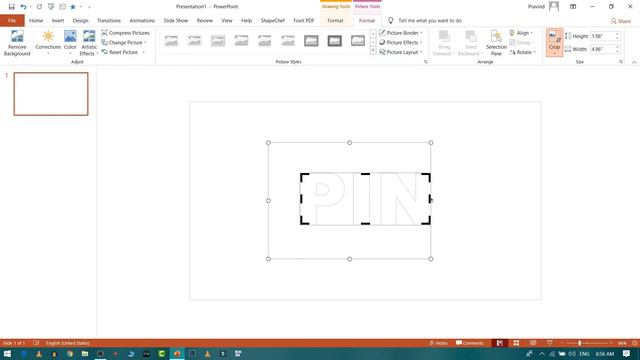Screen dimensions: 640x360
Task: Switch to Reading view icon
Action: (533, 343)
